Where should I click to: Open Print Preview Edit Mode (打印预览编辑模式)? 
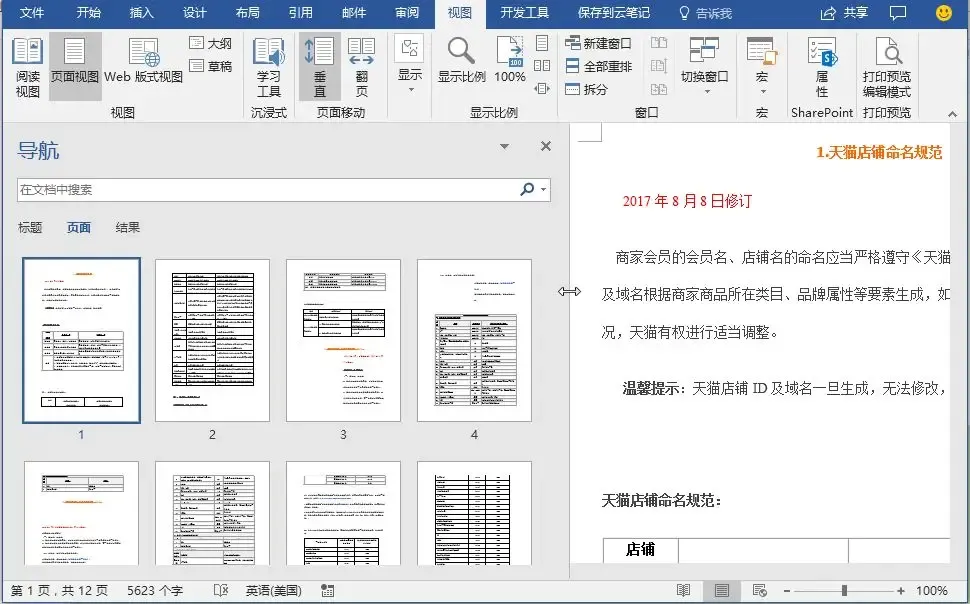point(886,67)
